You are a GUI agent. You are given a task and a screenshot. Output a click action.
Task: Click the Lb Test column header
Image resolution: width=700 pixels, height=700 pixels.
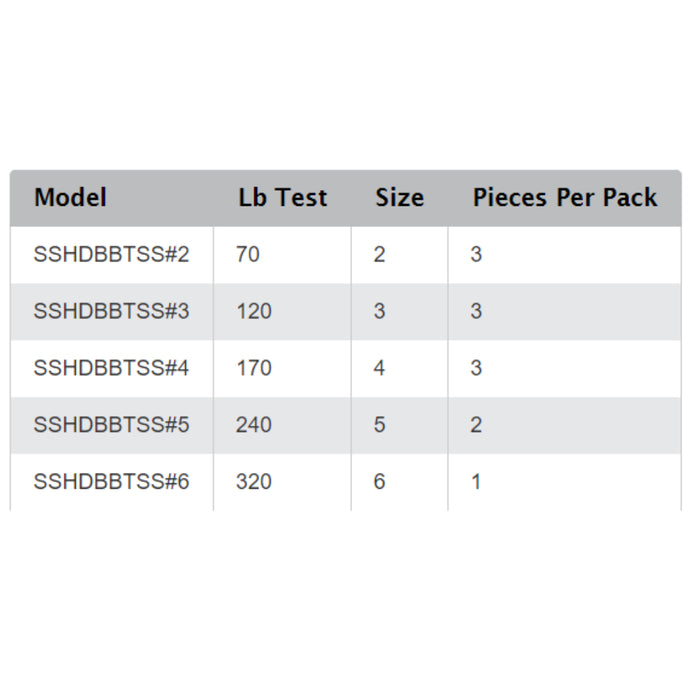click(x=283, y=197)
